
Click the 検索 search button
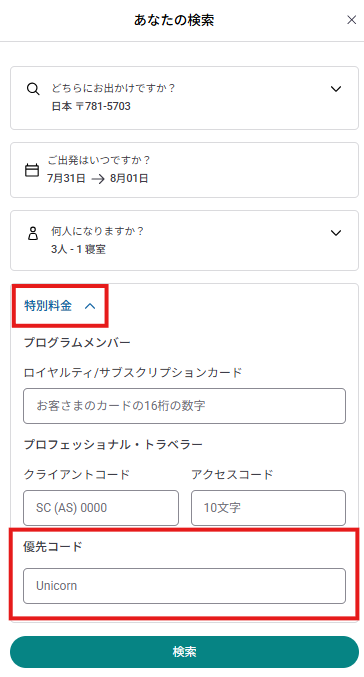[x=184, y=652]
